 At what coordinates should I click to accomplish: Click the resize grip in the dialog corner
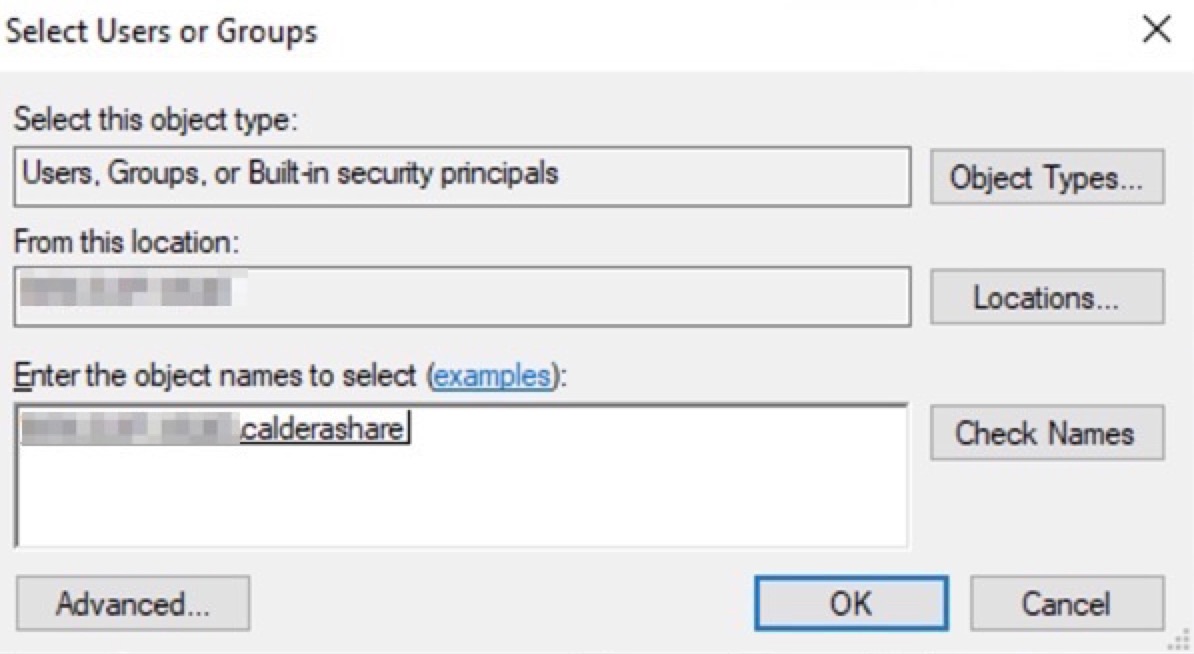(x=1182, y=642)
